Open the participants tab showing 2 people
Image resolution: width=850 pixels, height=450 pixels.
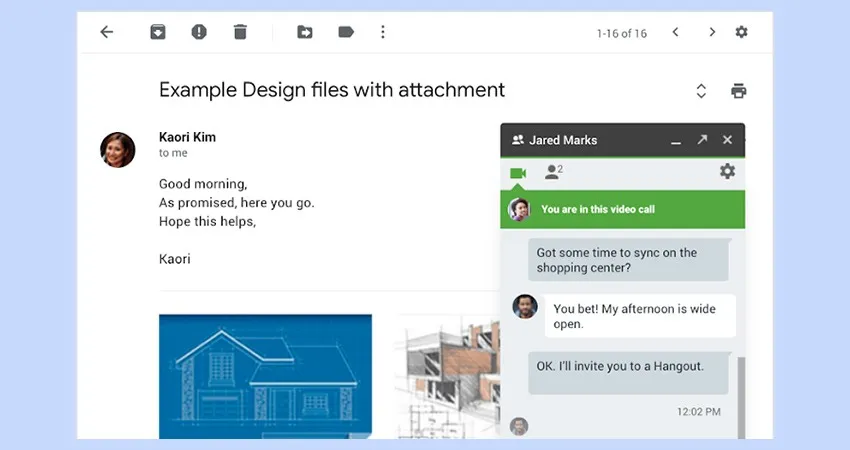[x=553, y=172]
